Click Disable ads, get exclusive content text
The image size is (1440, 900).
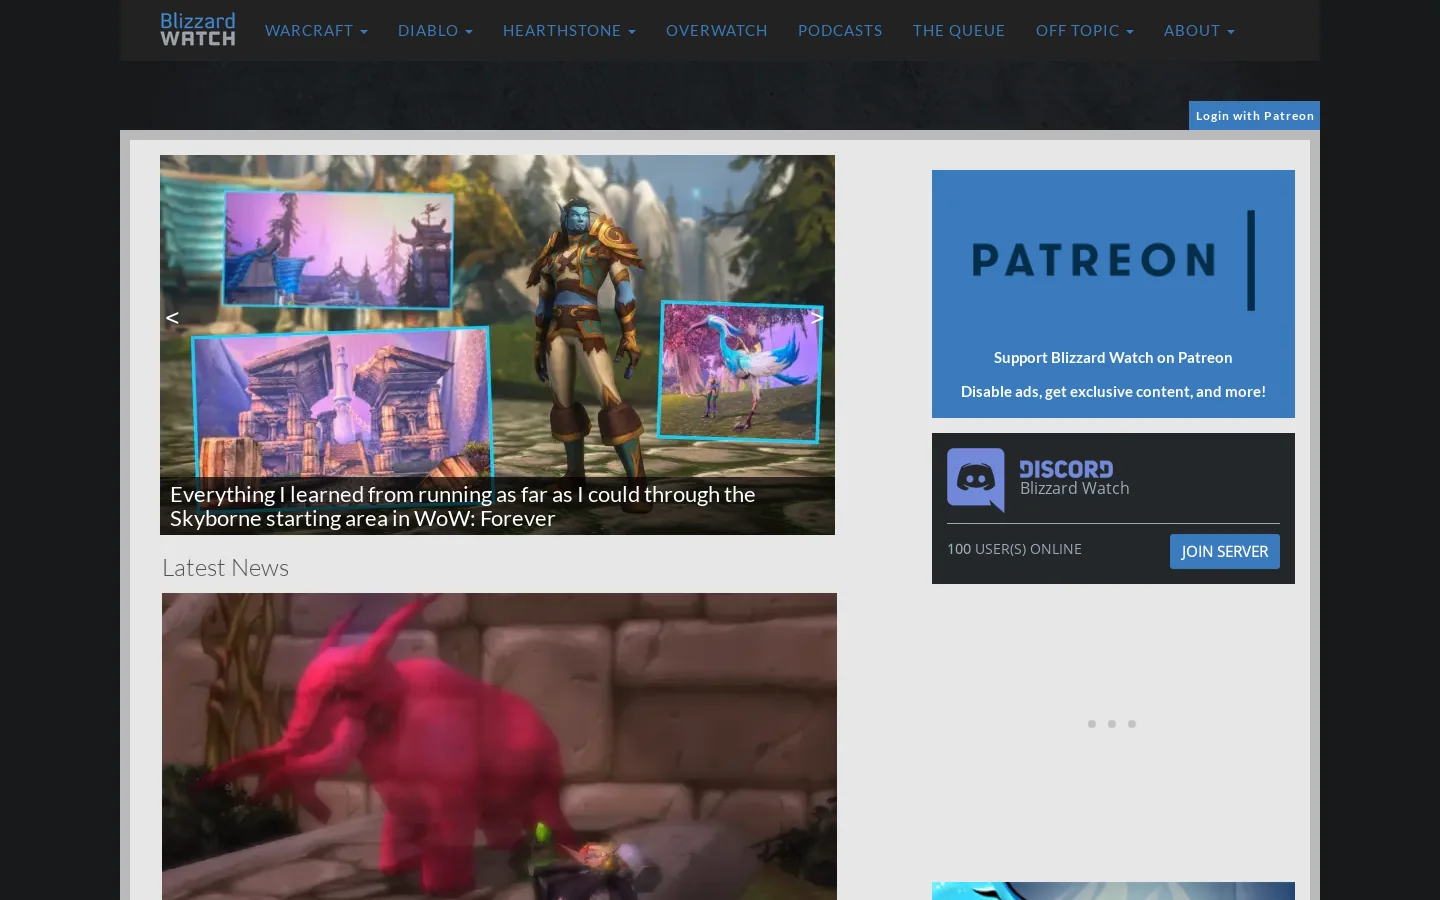[1113, 392]
